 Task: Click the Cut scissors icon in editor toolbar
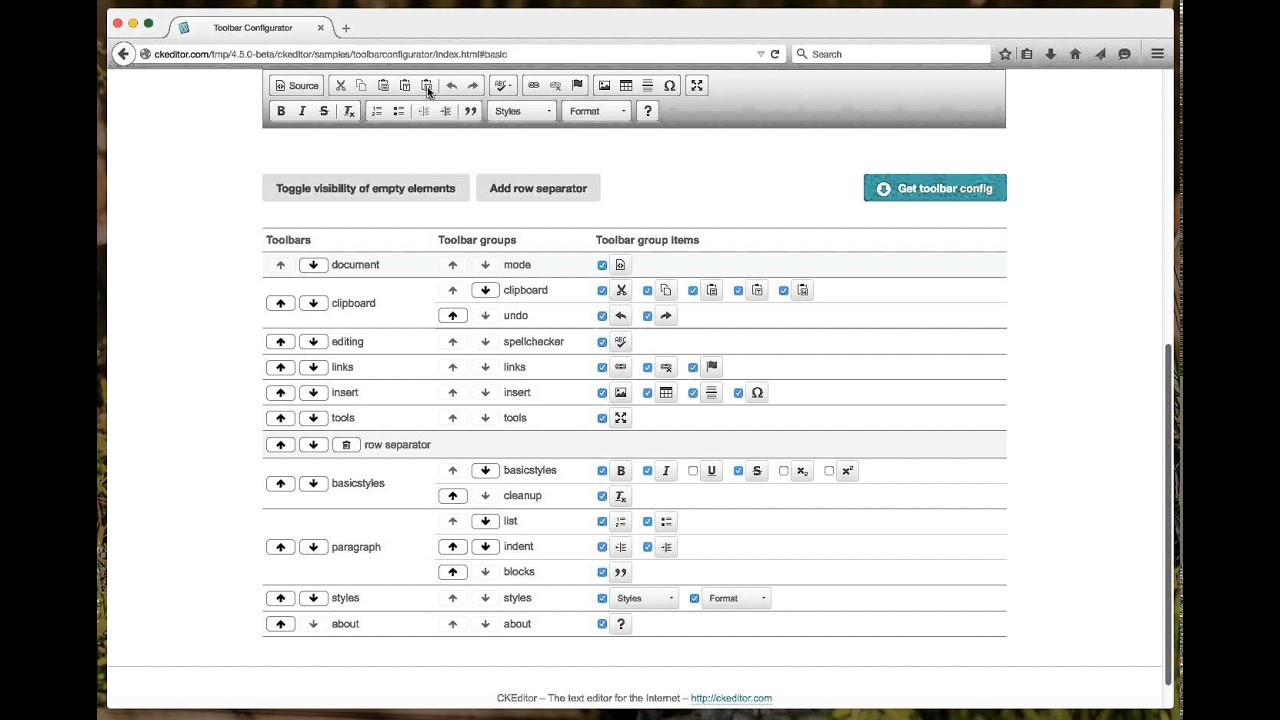(x=340, y=86)
